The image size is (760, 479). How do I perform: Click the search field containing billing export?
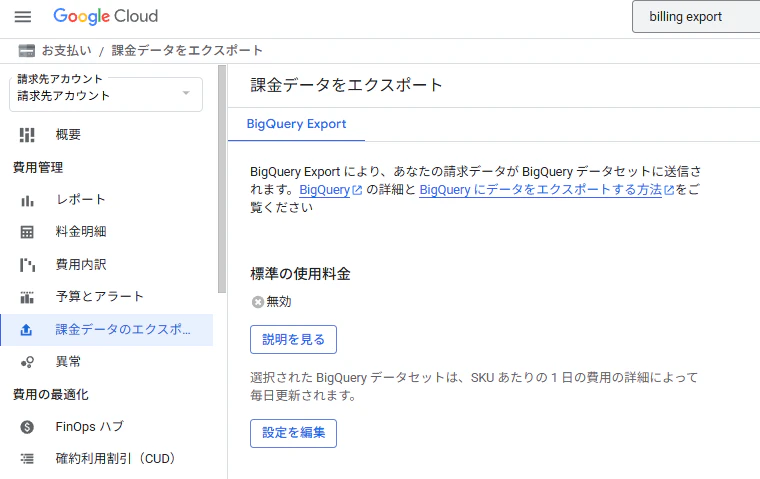[696, 17]
